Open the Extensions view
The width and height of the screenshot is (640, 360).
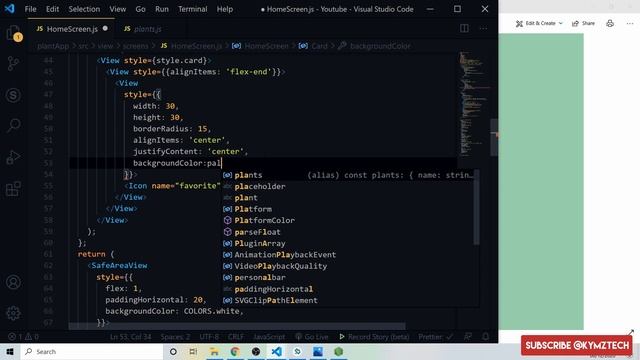(13, 189)
